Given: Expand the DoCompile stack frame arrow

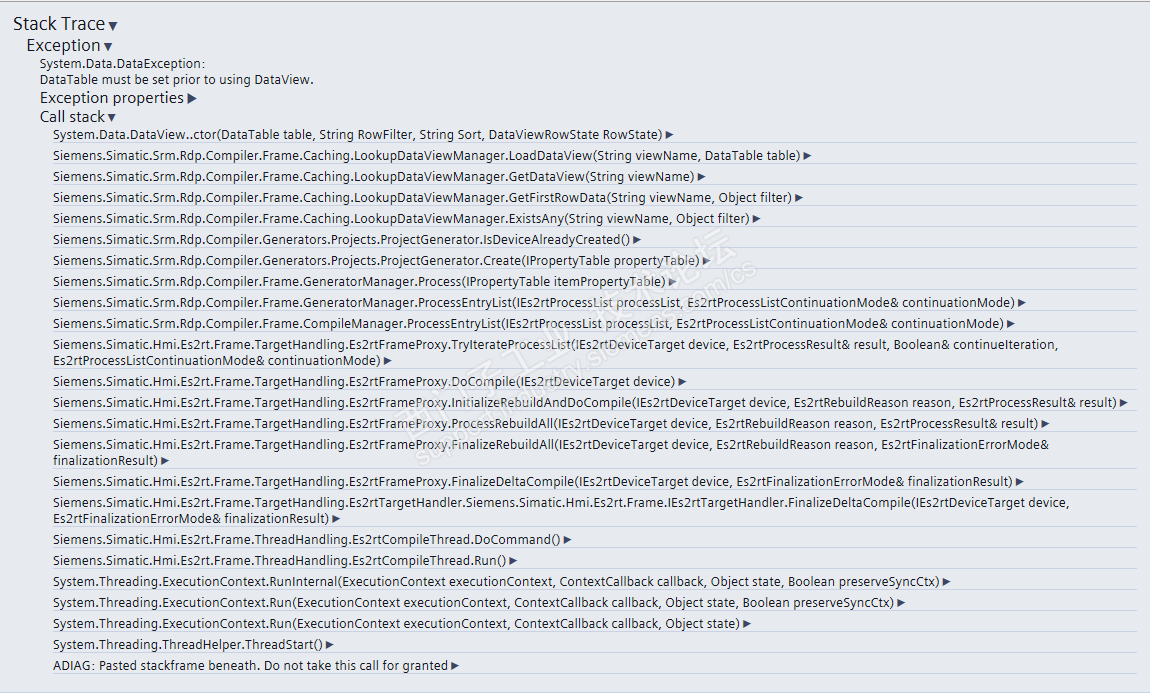Looking at the screenshot, I should [x=683, y=382].
